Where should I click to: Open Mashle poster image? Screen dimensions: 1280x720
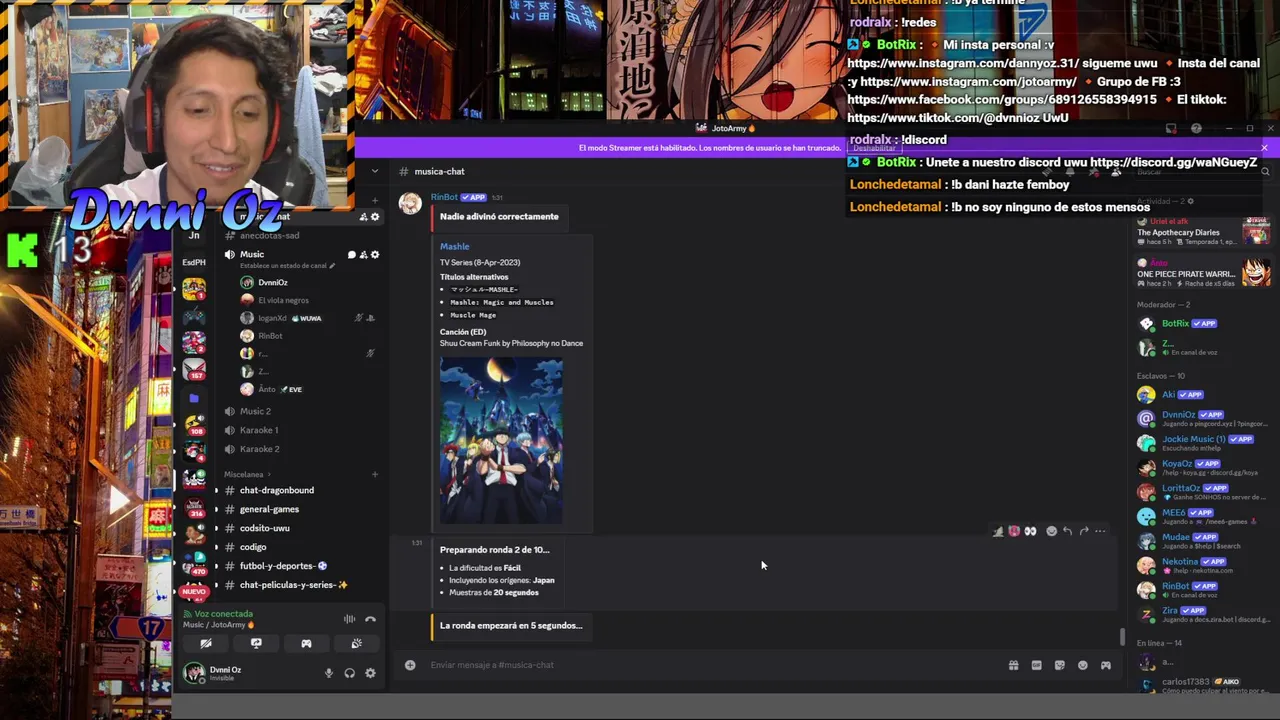(501, 440)
